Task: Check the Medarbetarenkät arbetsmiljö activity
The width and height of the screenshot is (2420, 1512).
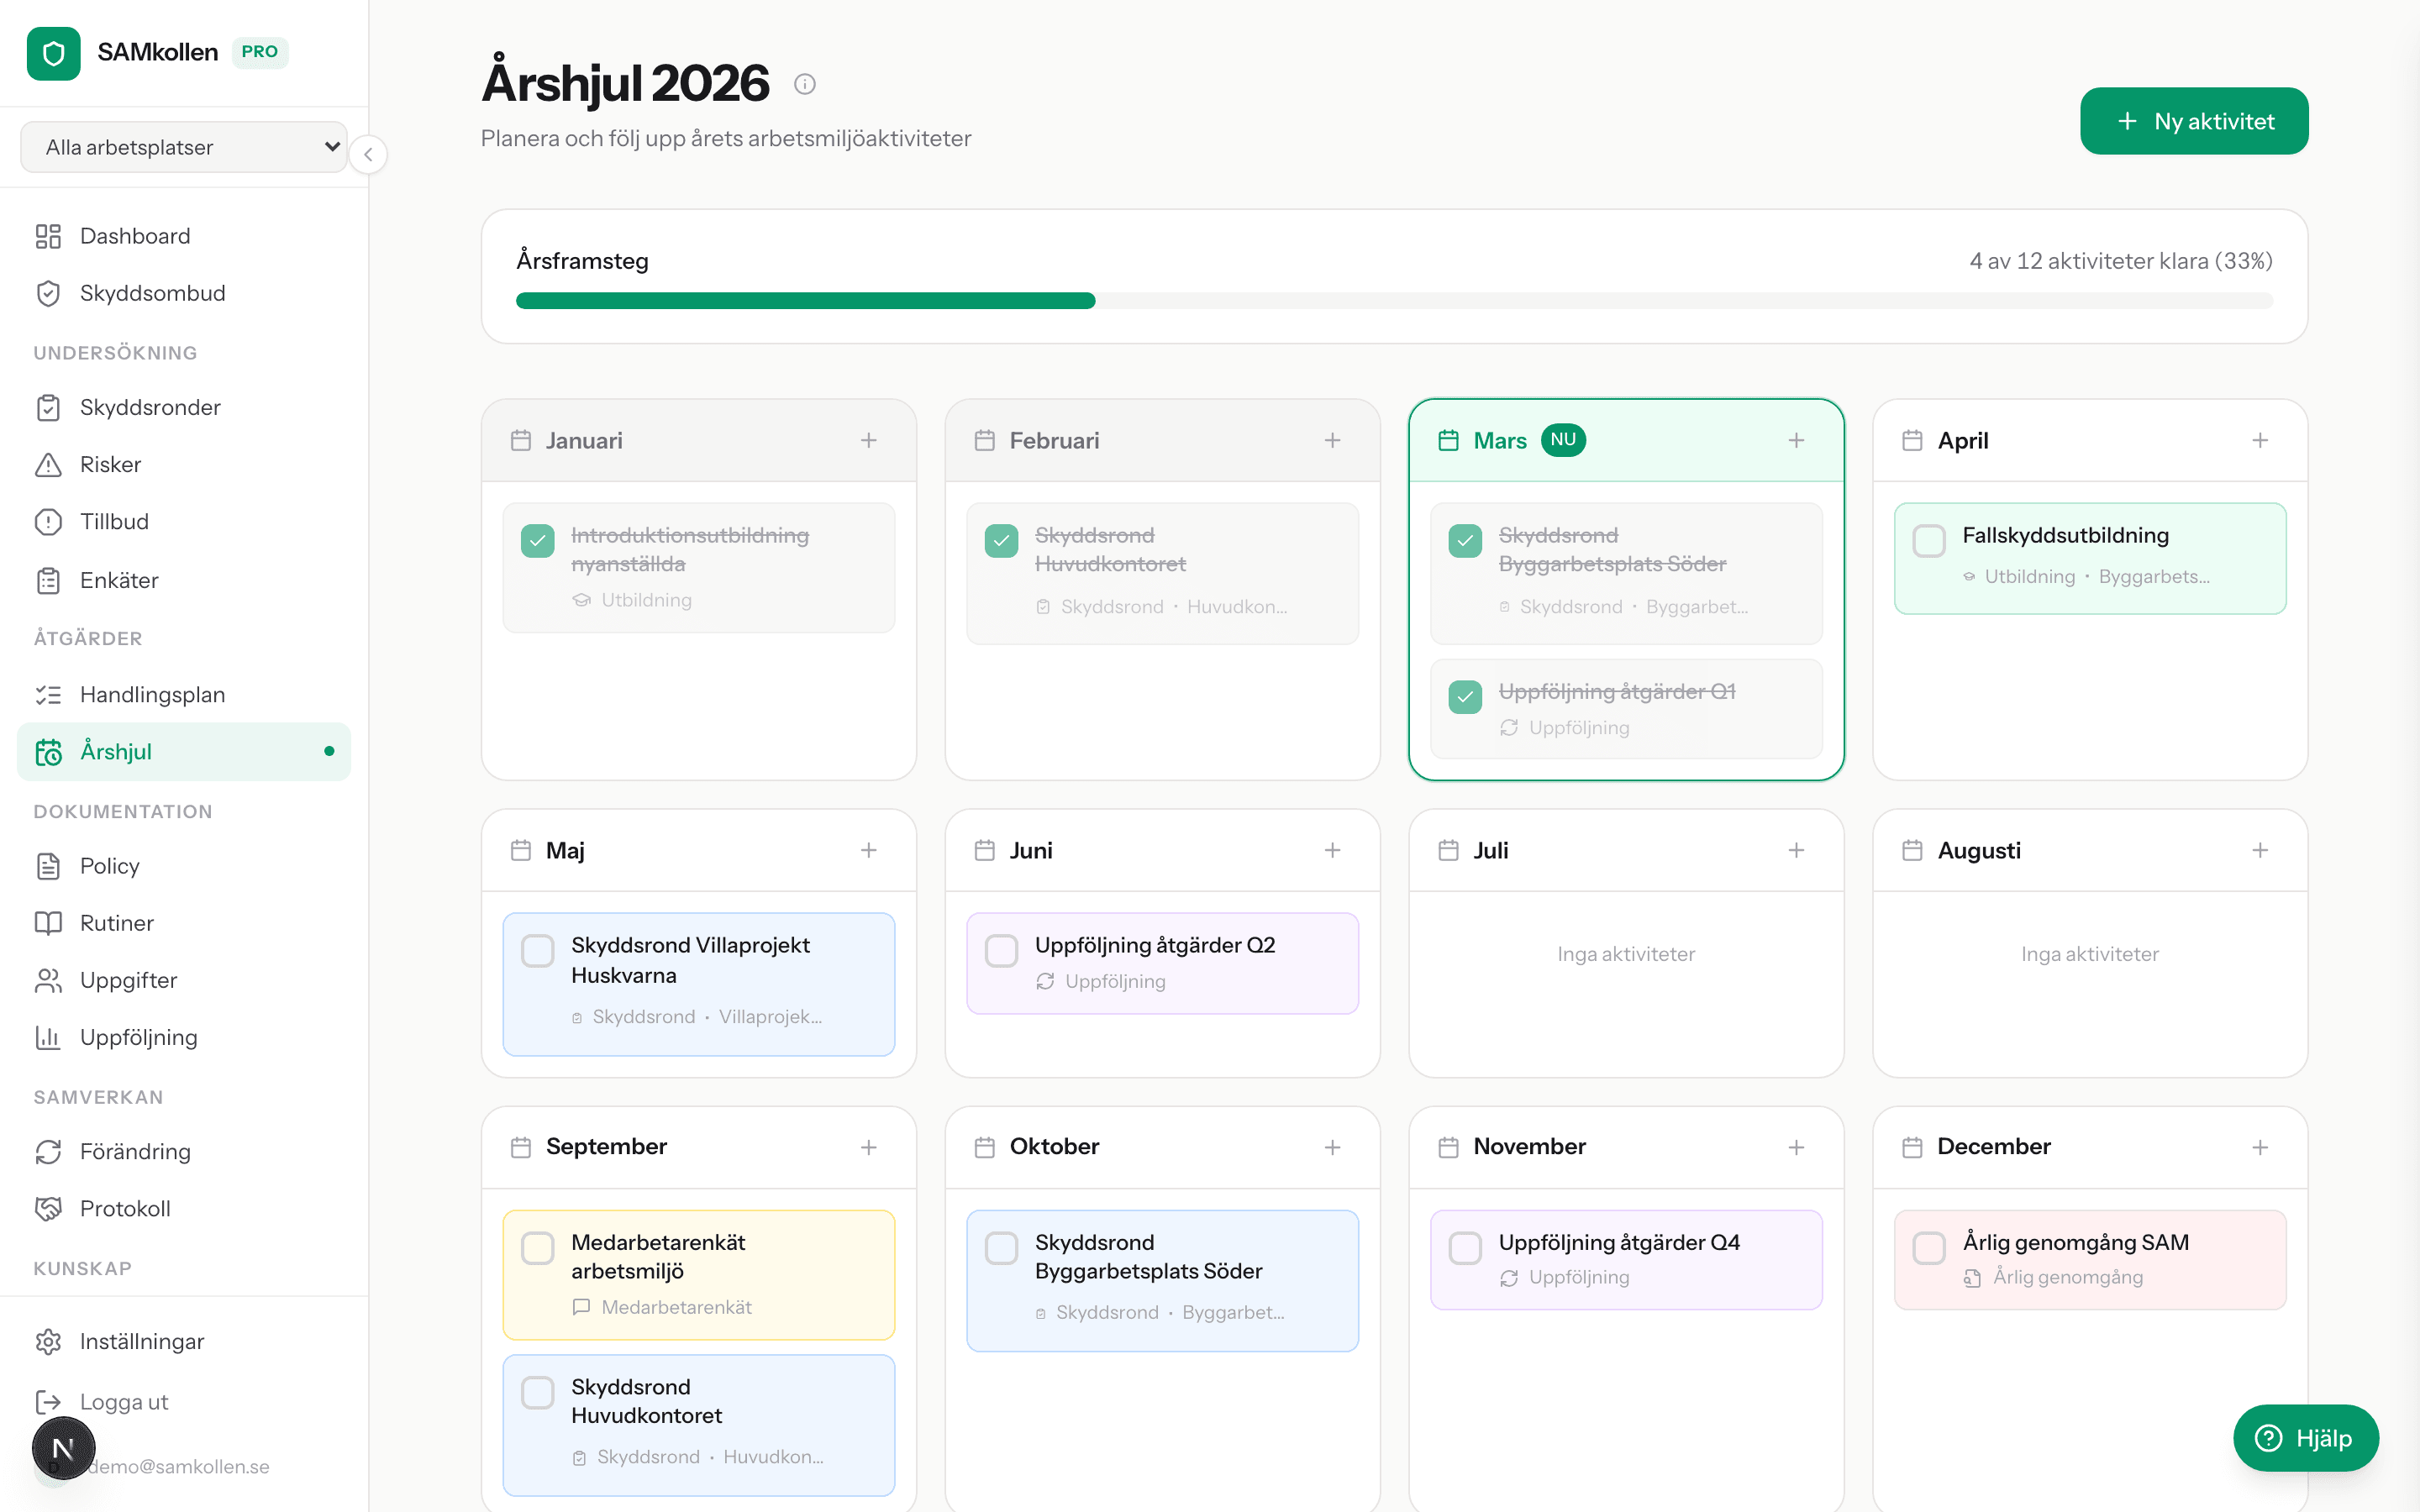Action: (538, 1248)
